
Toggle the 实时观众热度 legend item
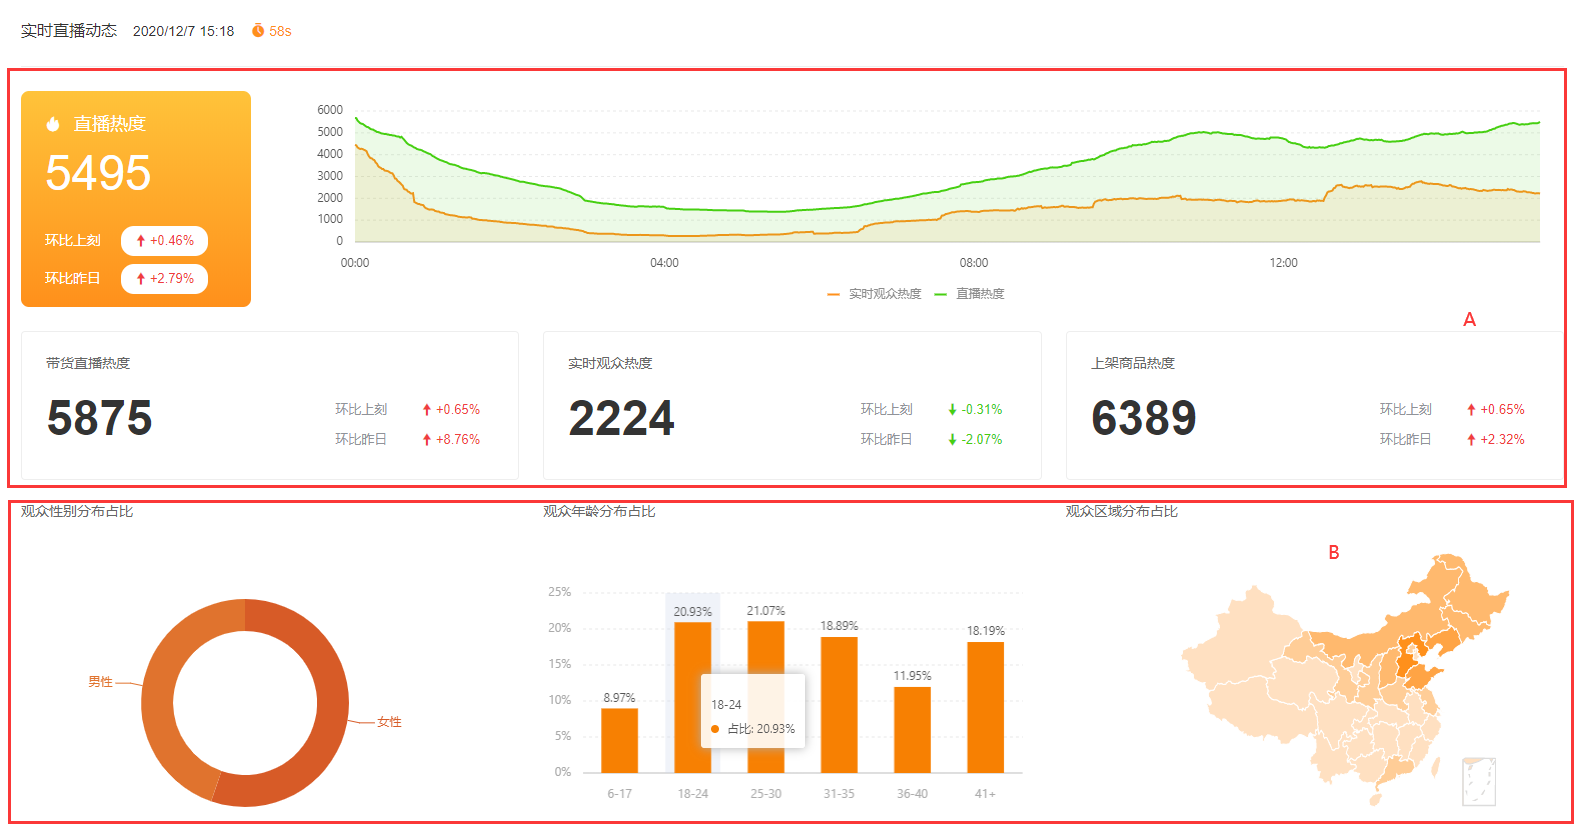(875, 294)
